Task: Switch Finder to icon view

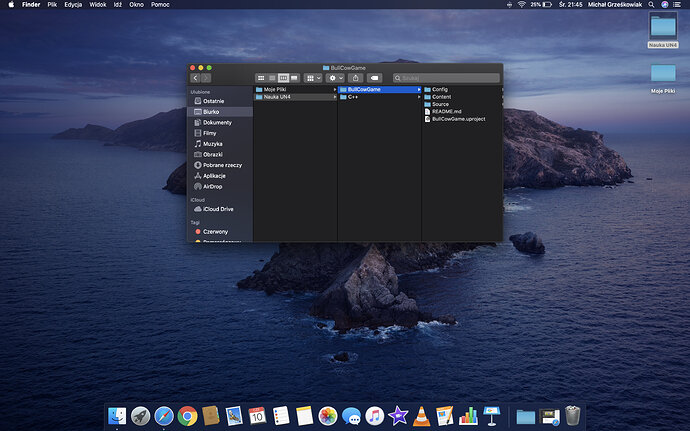Action: 261,77
